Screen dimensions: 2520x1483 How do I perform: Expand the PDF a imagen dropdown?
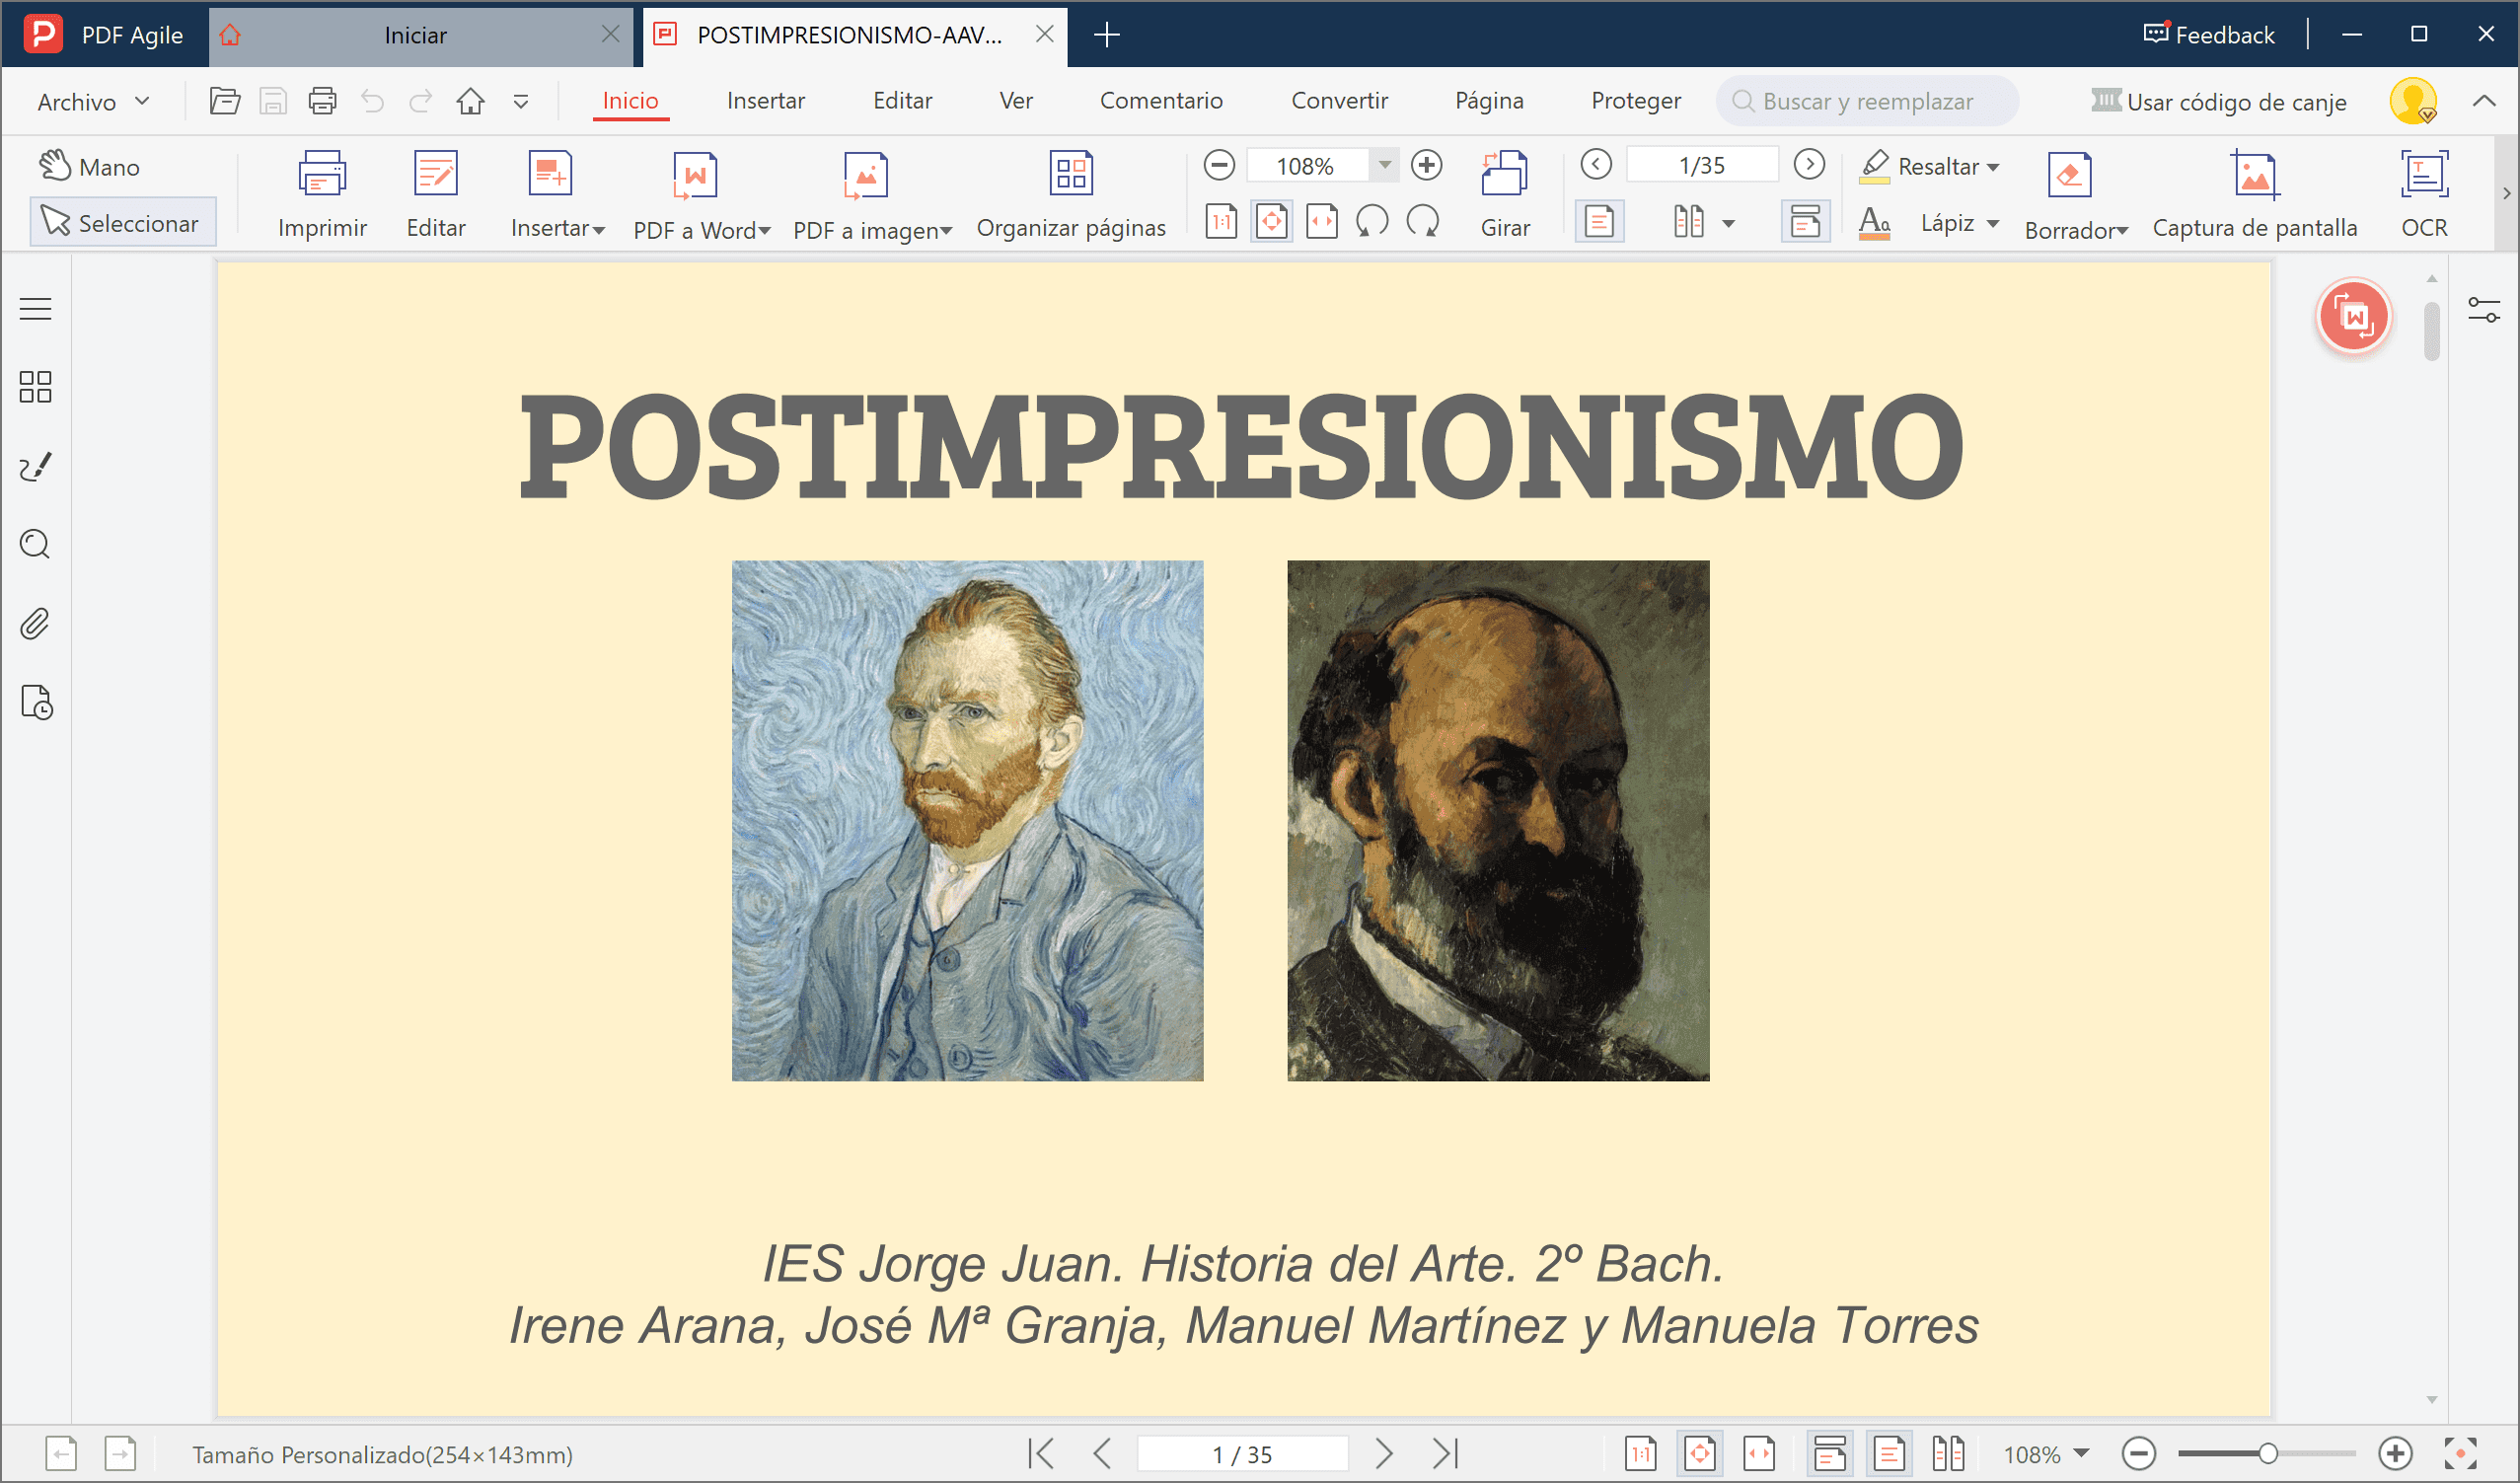(x=946, y=231)
